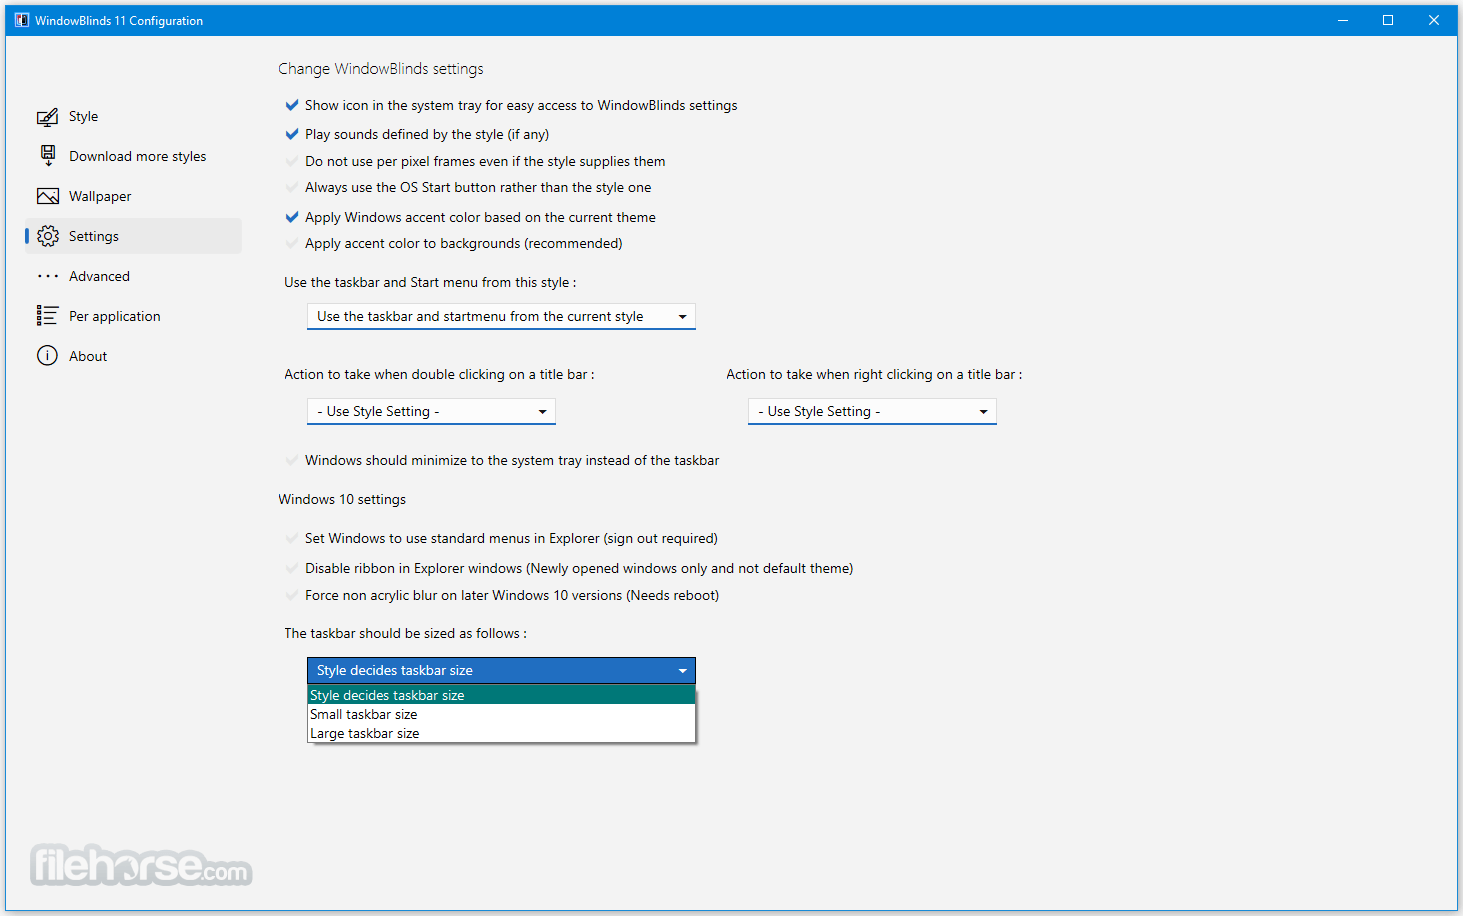Close the WindowBlinds Configuration window
The height and width of the screenshot is (916, 1463).
coord(1434,20)
